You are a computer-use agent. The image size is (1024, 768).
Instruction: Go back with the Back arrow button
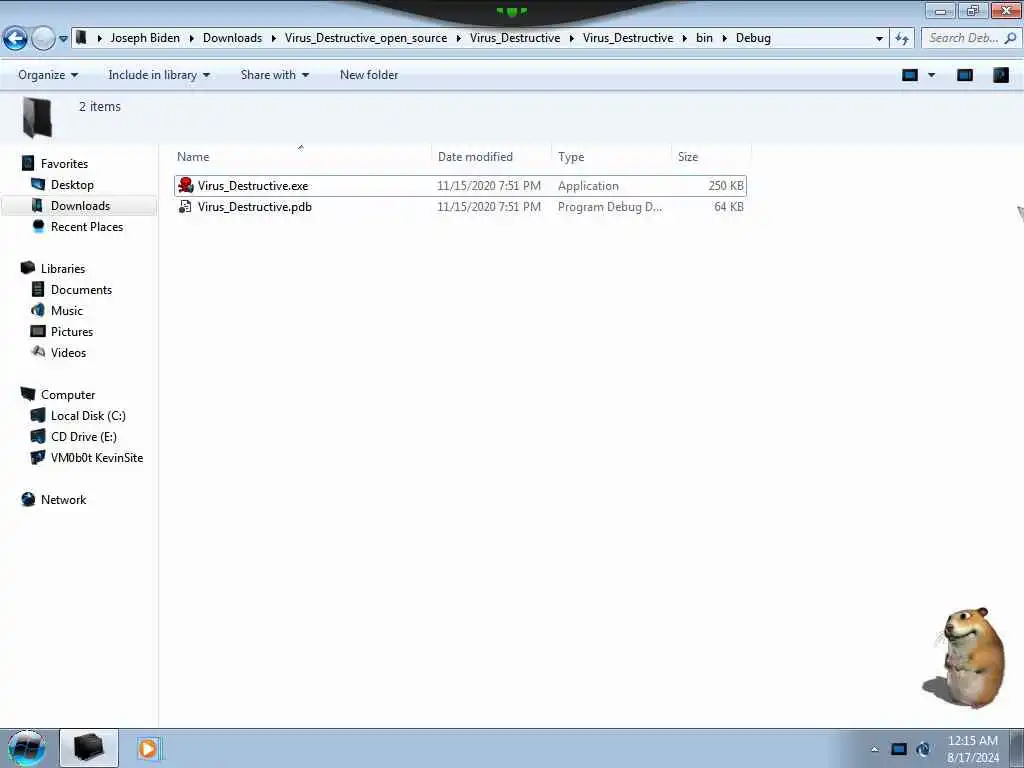(16, 39)
